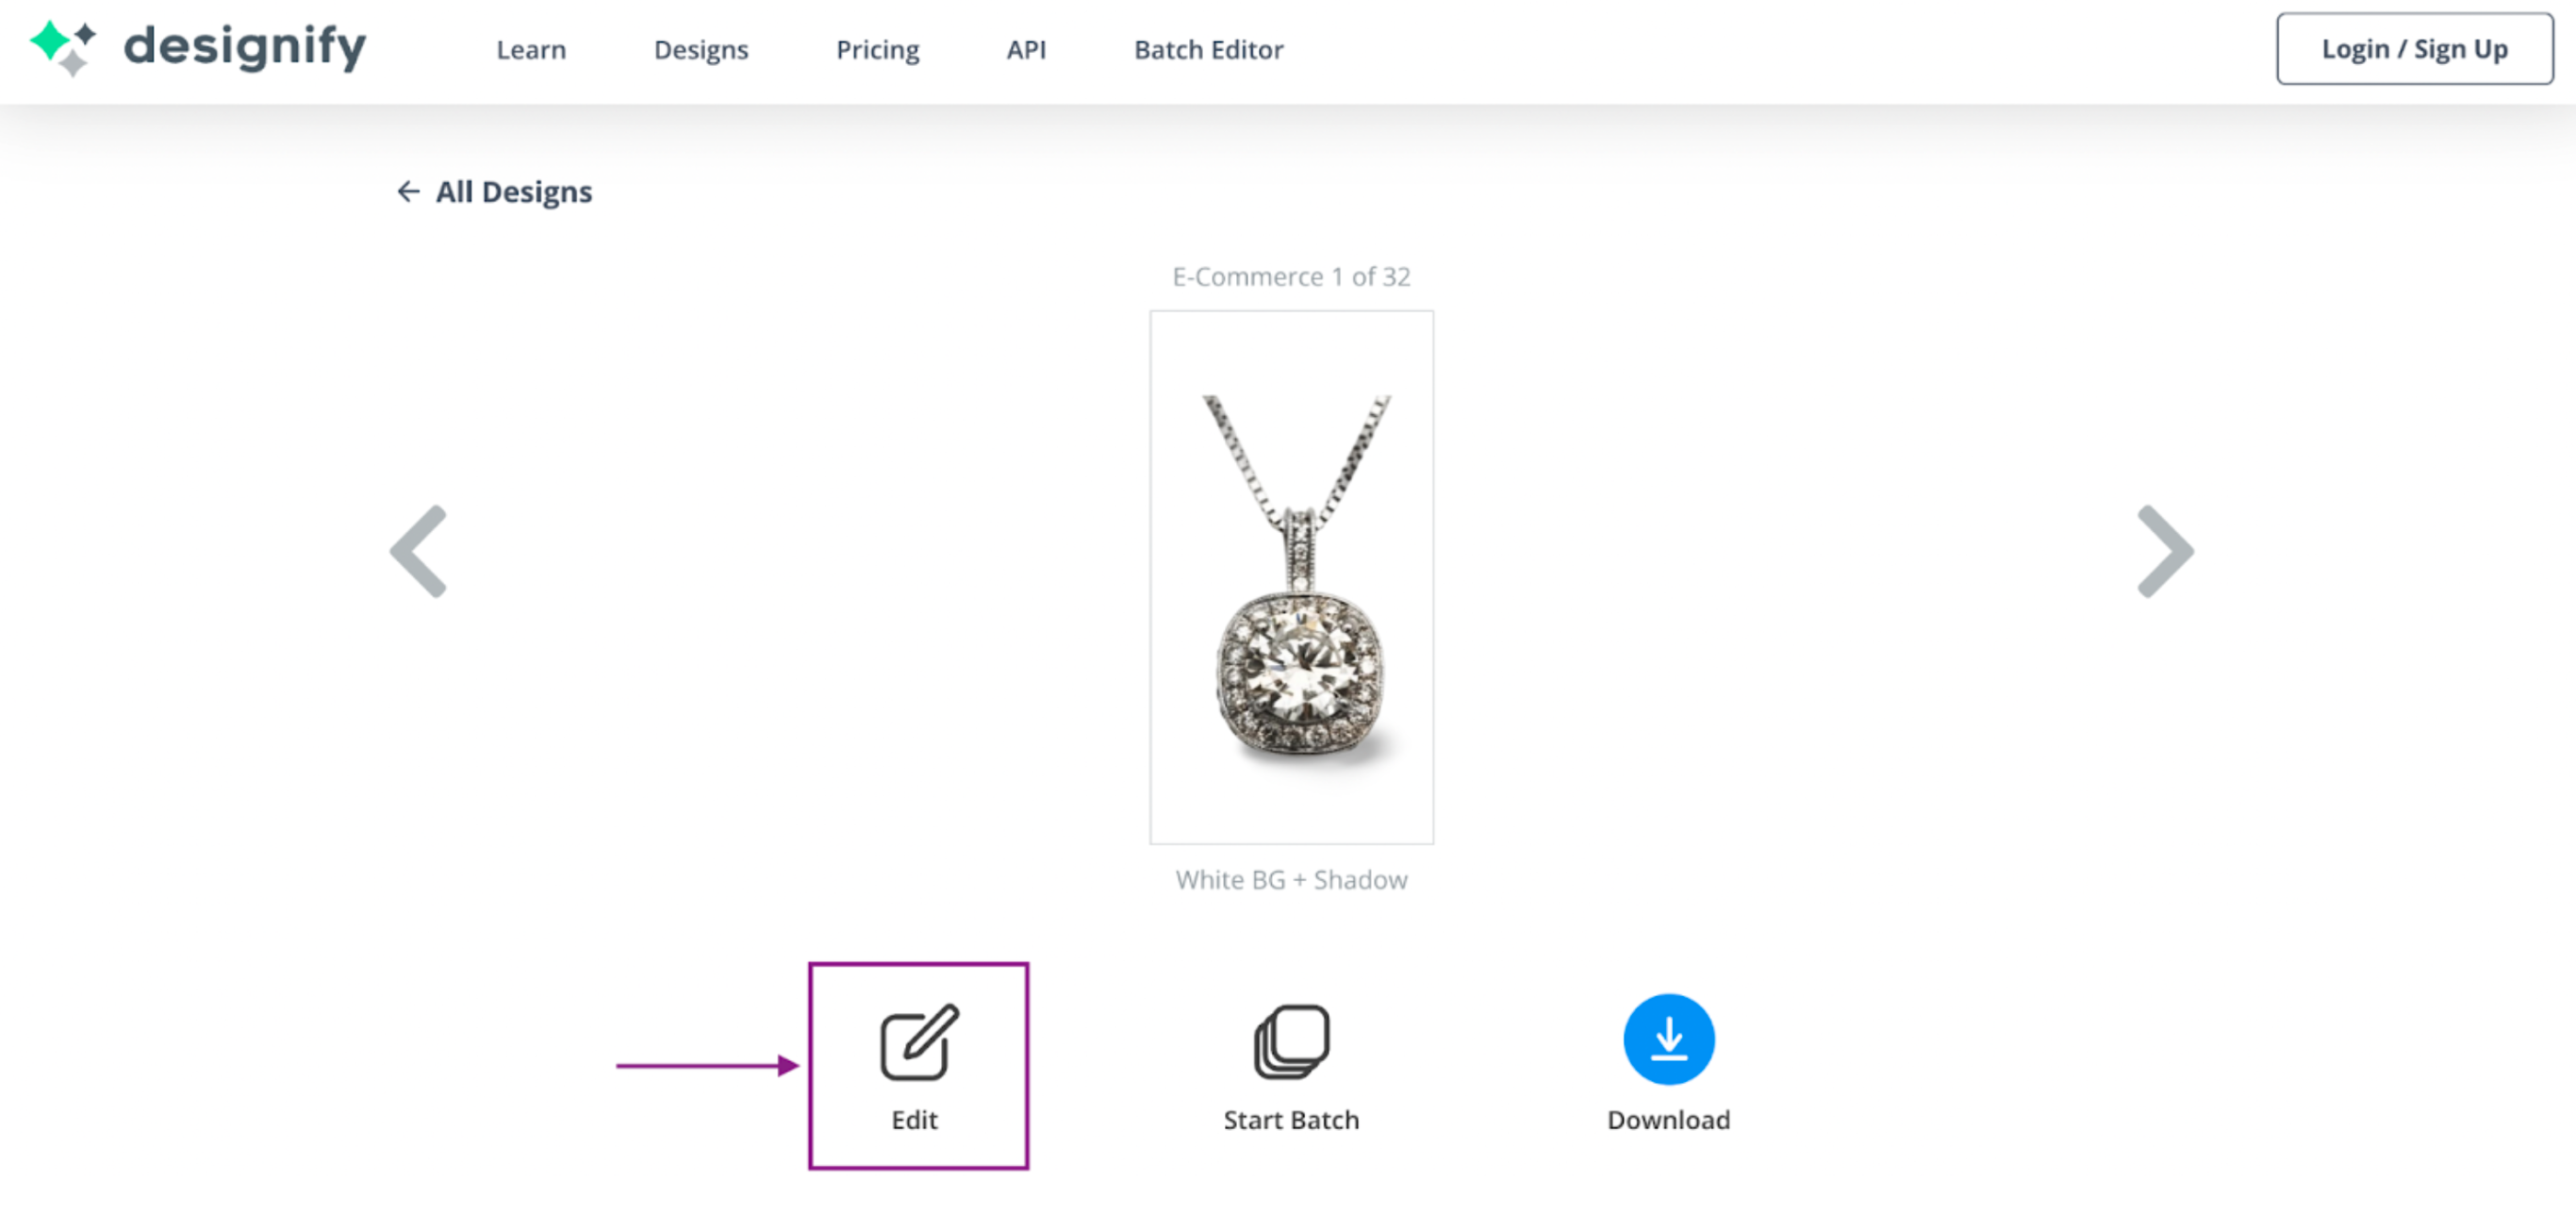Click the Edit text label
Image resolution: width=2576 pixels, height=1230 pixels.
click(914, 1119)
